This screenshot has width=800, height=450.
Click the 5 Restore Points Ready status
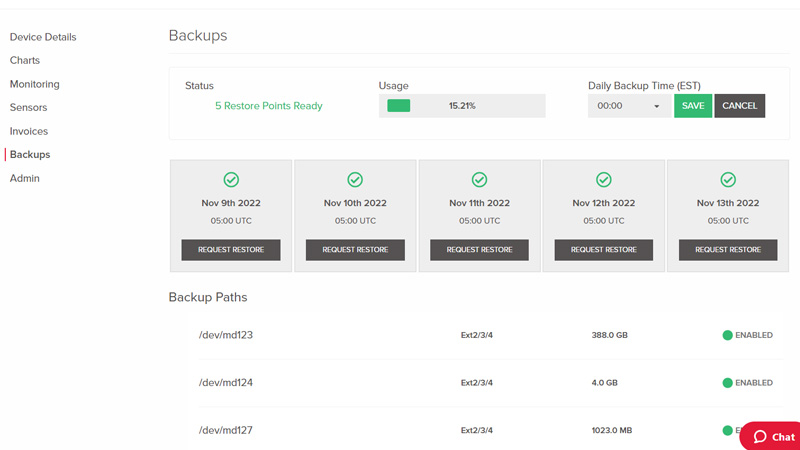point(269,106)
